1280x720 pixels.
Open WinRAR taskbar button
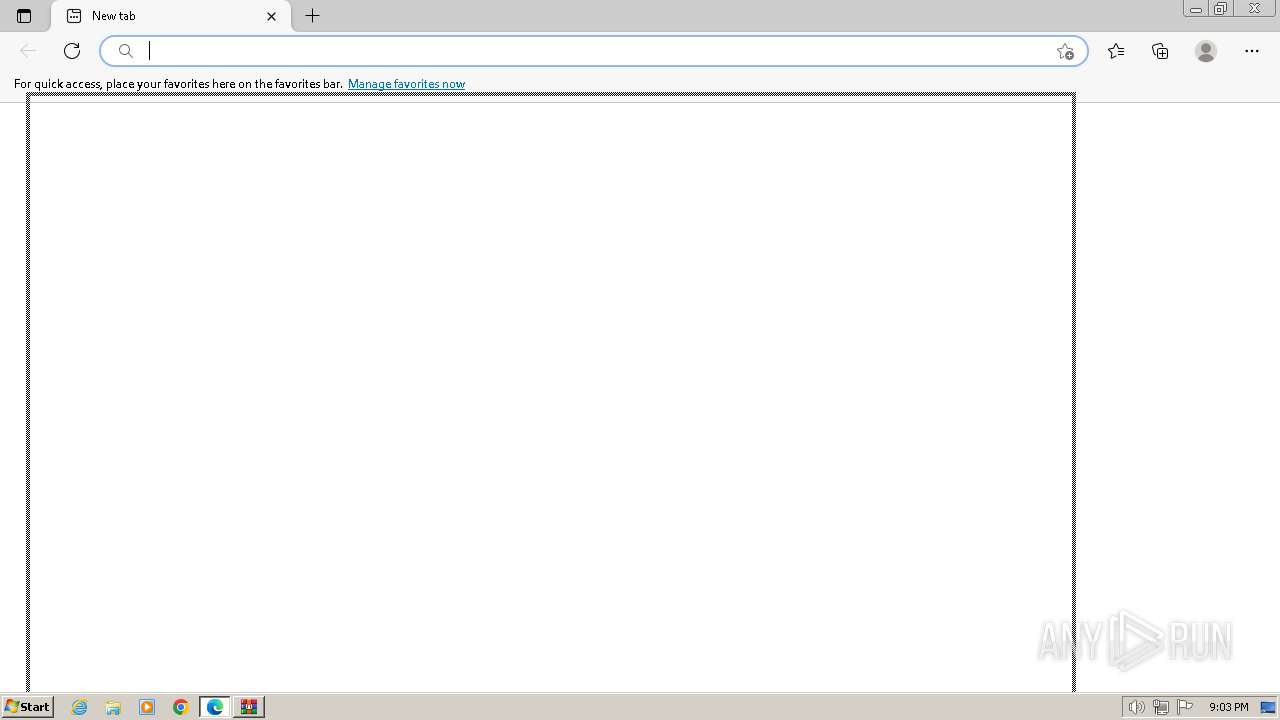[x=249, y=707]
